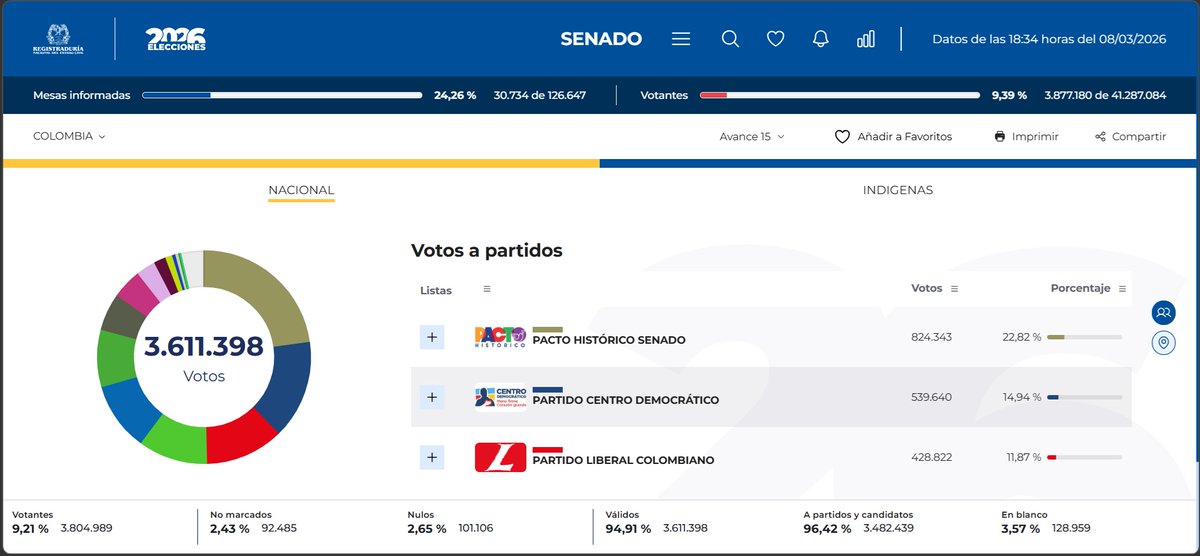
Task: Click the Válidos 94,91 % stat
Action: pyautogui.click(x=658, y=522)
